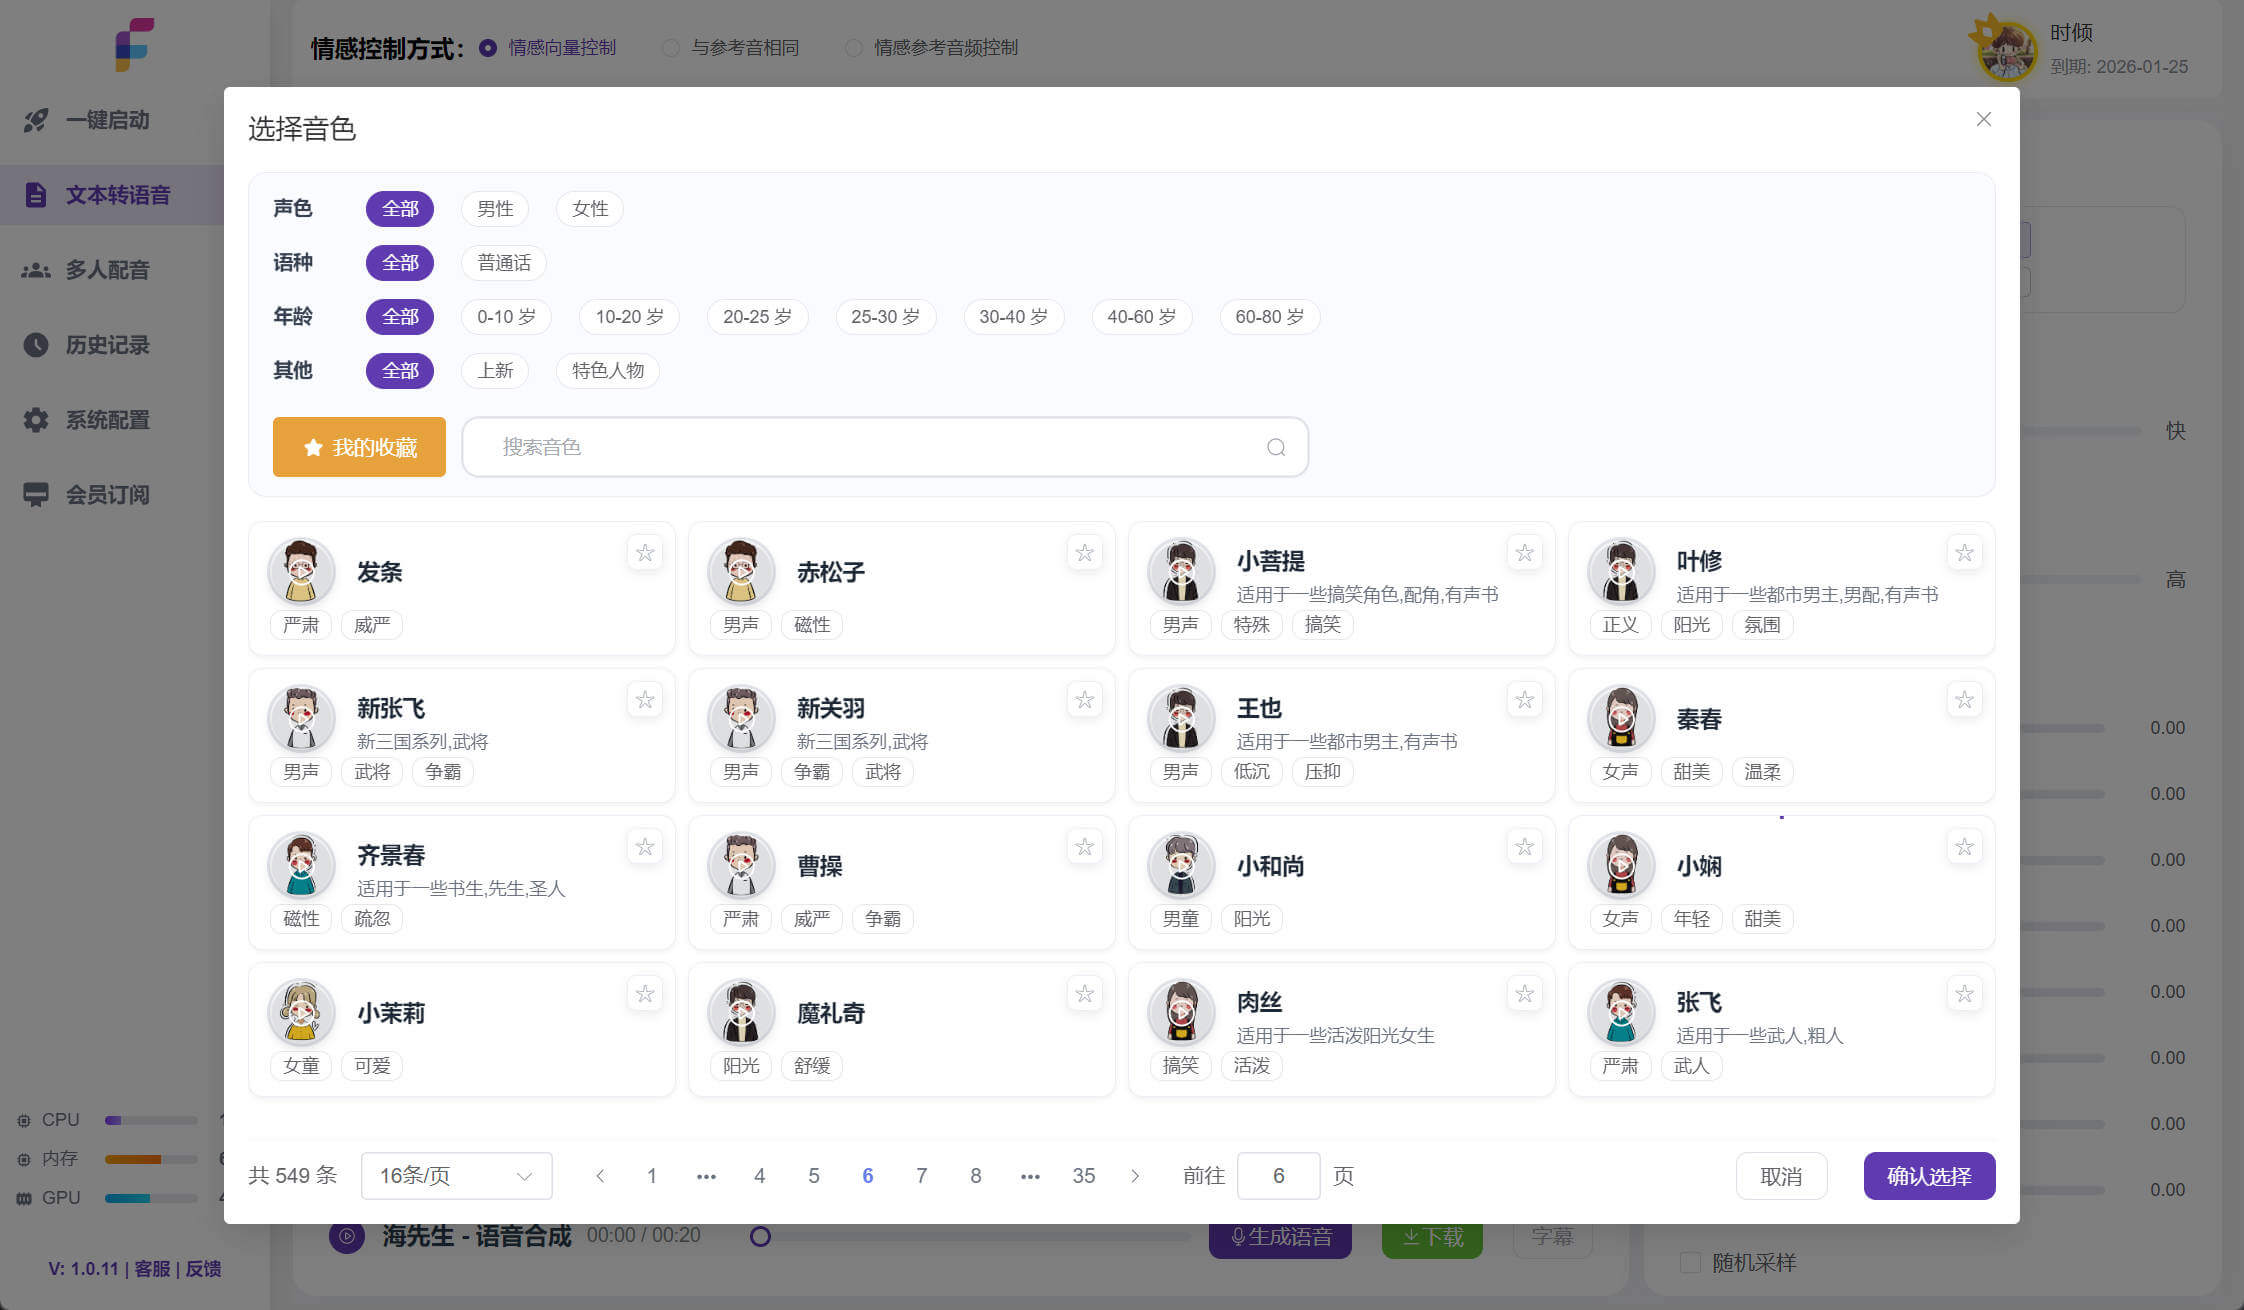Image resolution: width=2244 pixels, height=1310 pixels.
Task: Click the magnifier icon in voice search bar
Action: point(1275,447)
